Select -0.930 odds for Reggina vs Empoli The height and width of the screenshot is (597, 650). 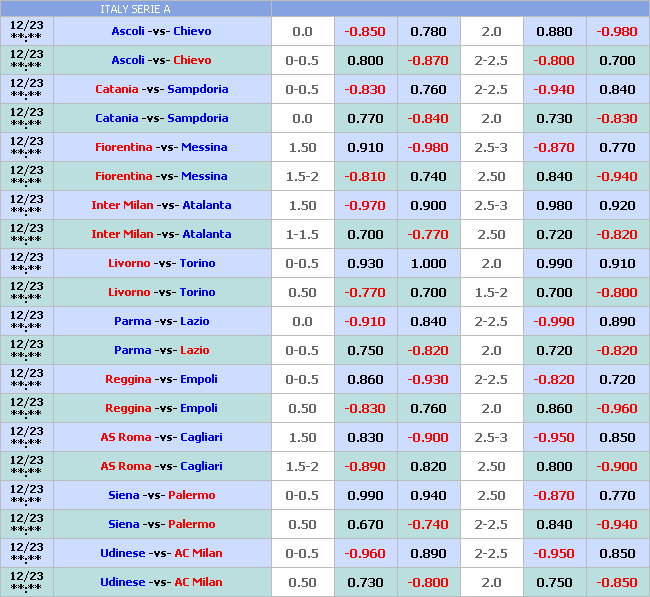point(428,379)
